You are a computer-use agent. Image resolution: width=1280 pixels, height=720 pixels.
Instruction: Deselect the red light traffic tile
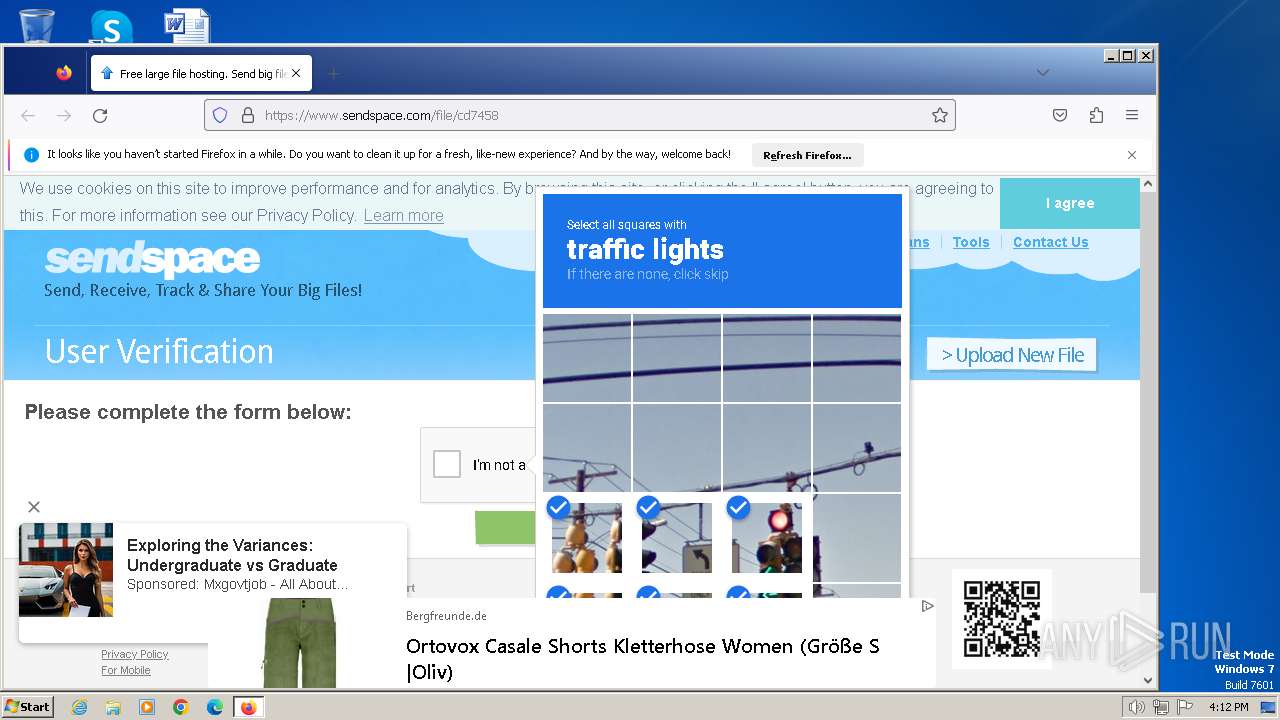(x=767, y=538)
